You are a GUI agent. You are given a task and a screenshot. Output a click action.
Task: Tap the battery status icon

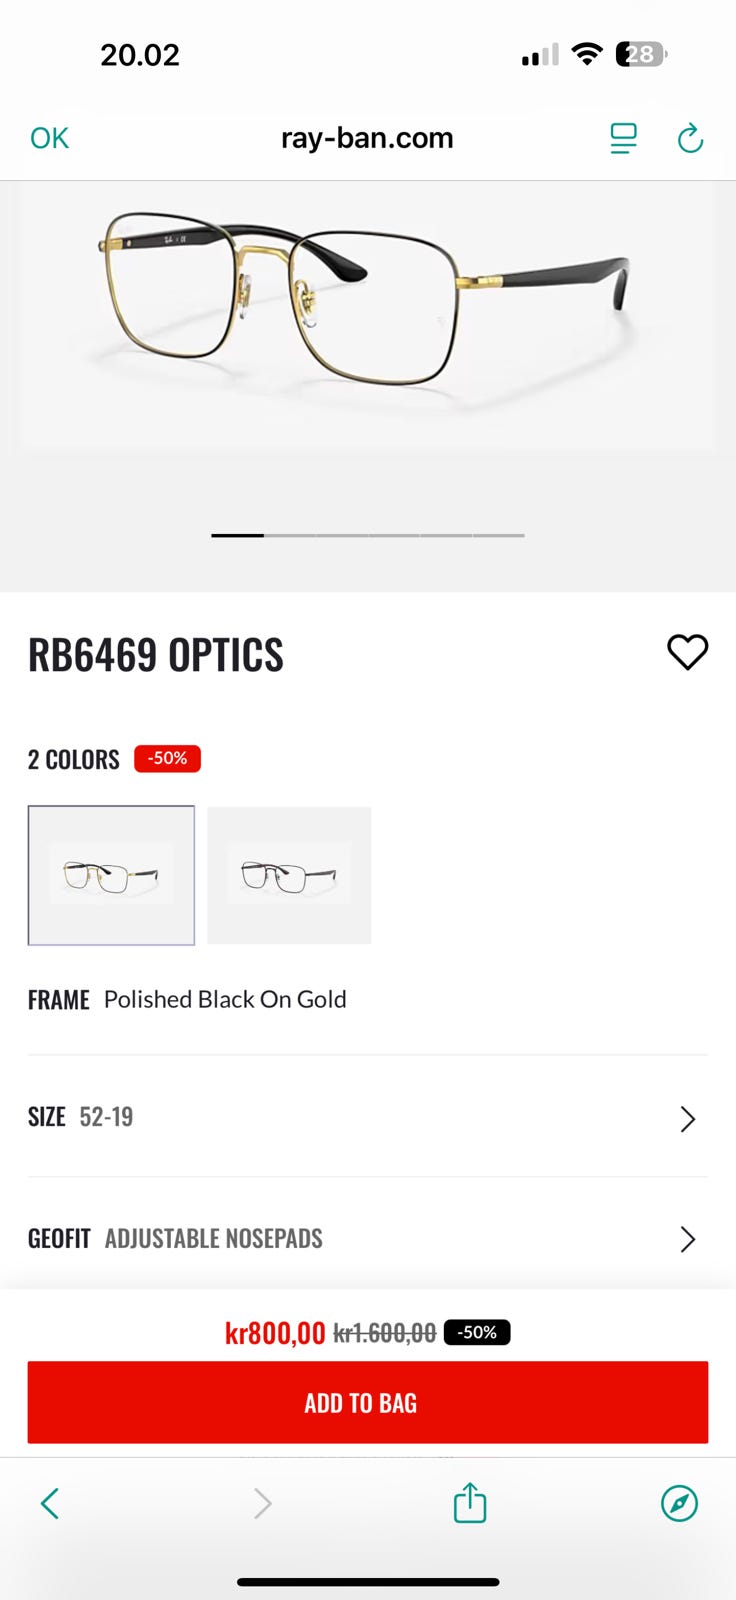[x=641, y=54]
